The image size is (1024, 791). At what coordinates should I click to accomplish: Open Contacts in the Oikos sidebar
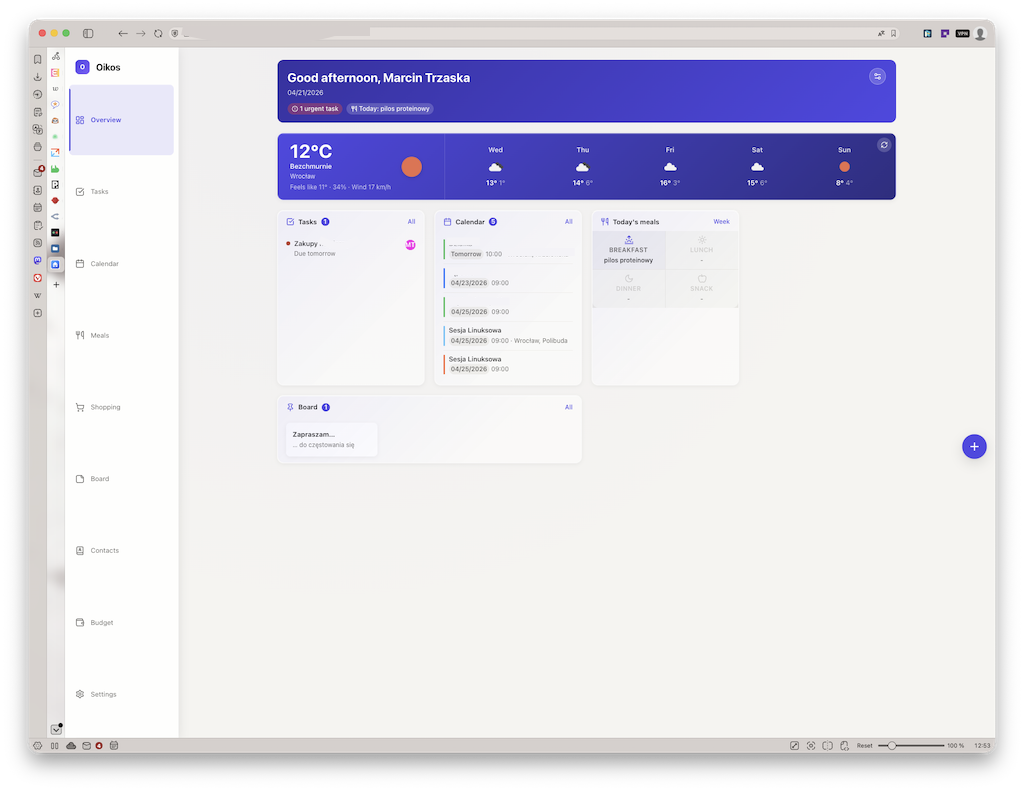coord(121,551)
